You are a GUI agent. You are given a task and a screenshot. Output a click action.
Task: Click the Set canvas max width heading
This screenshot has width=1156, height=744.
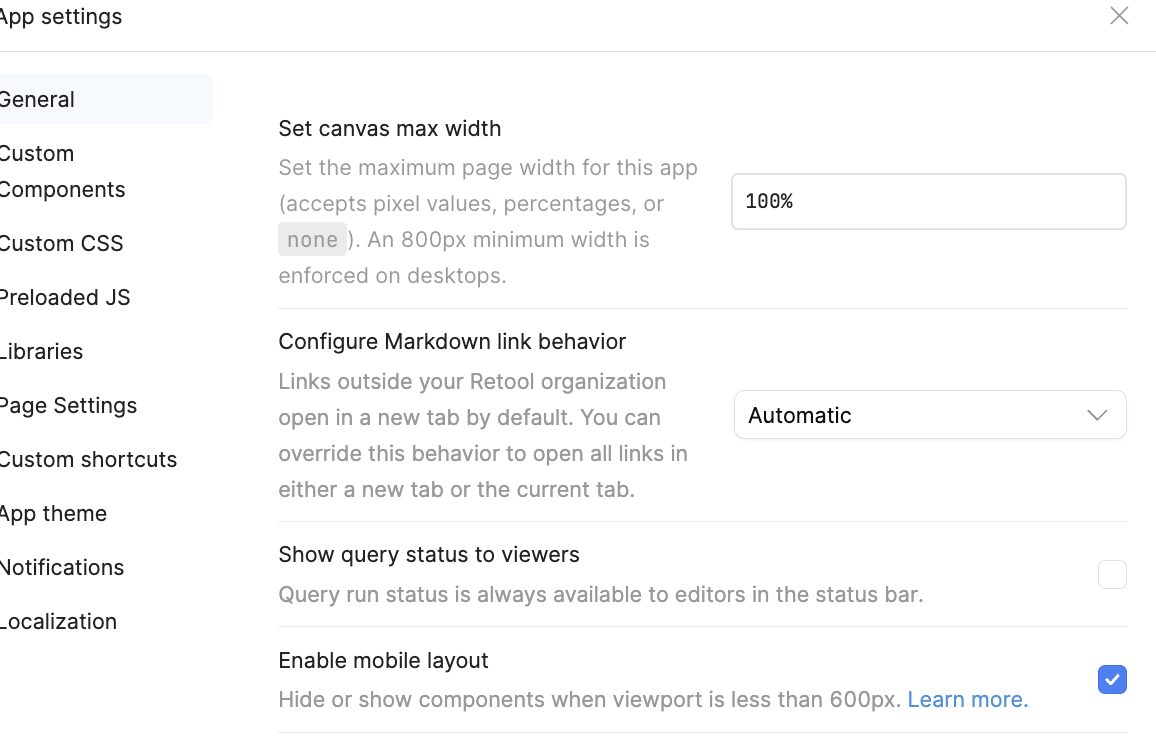[x=390, y=128]
